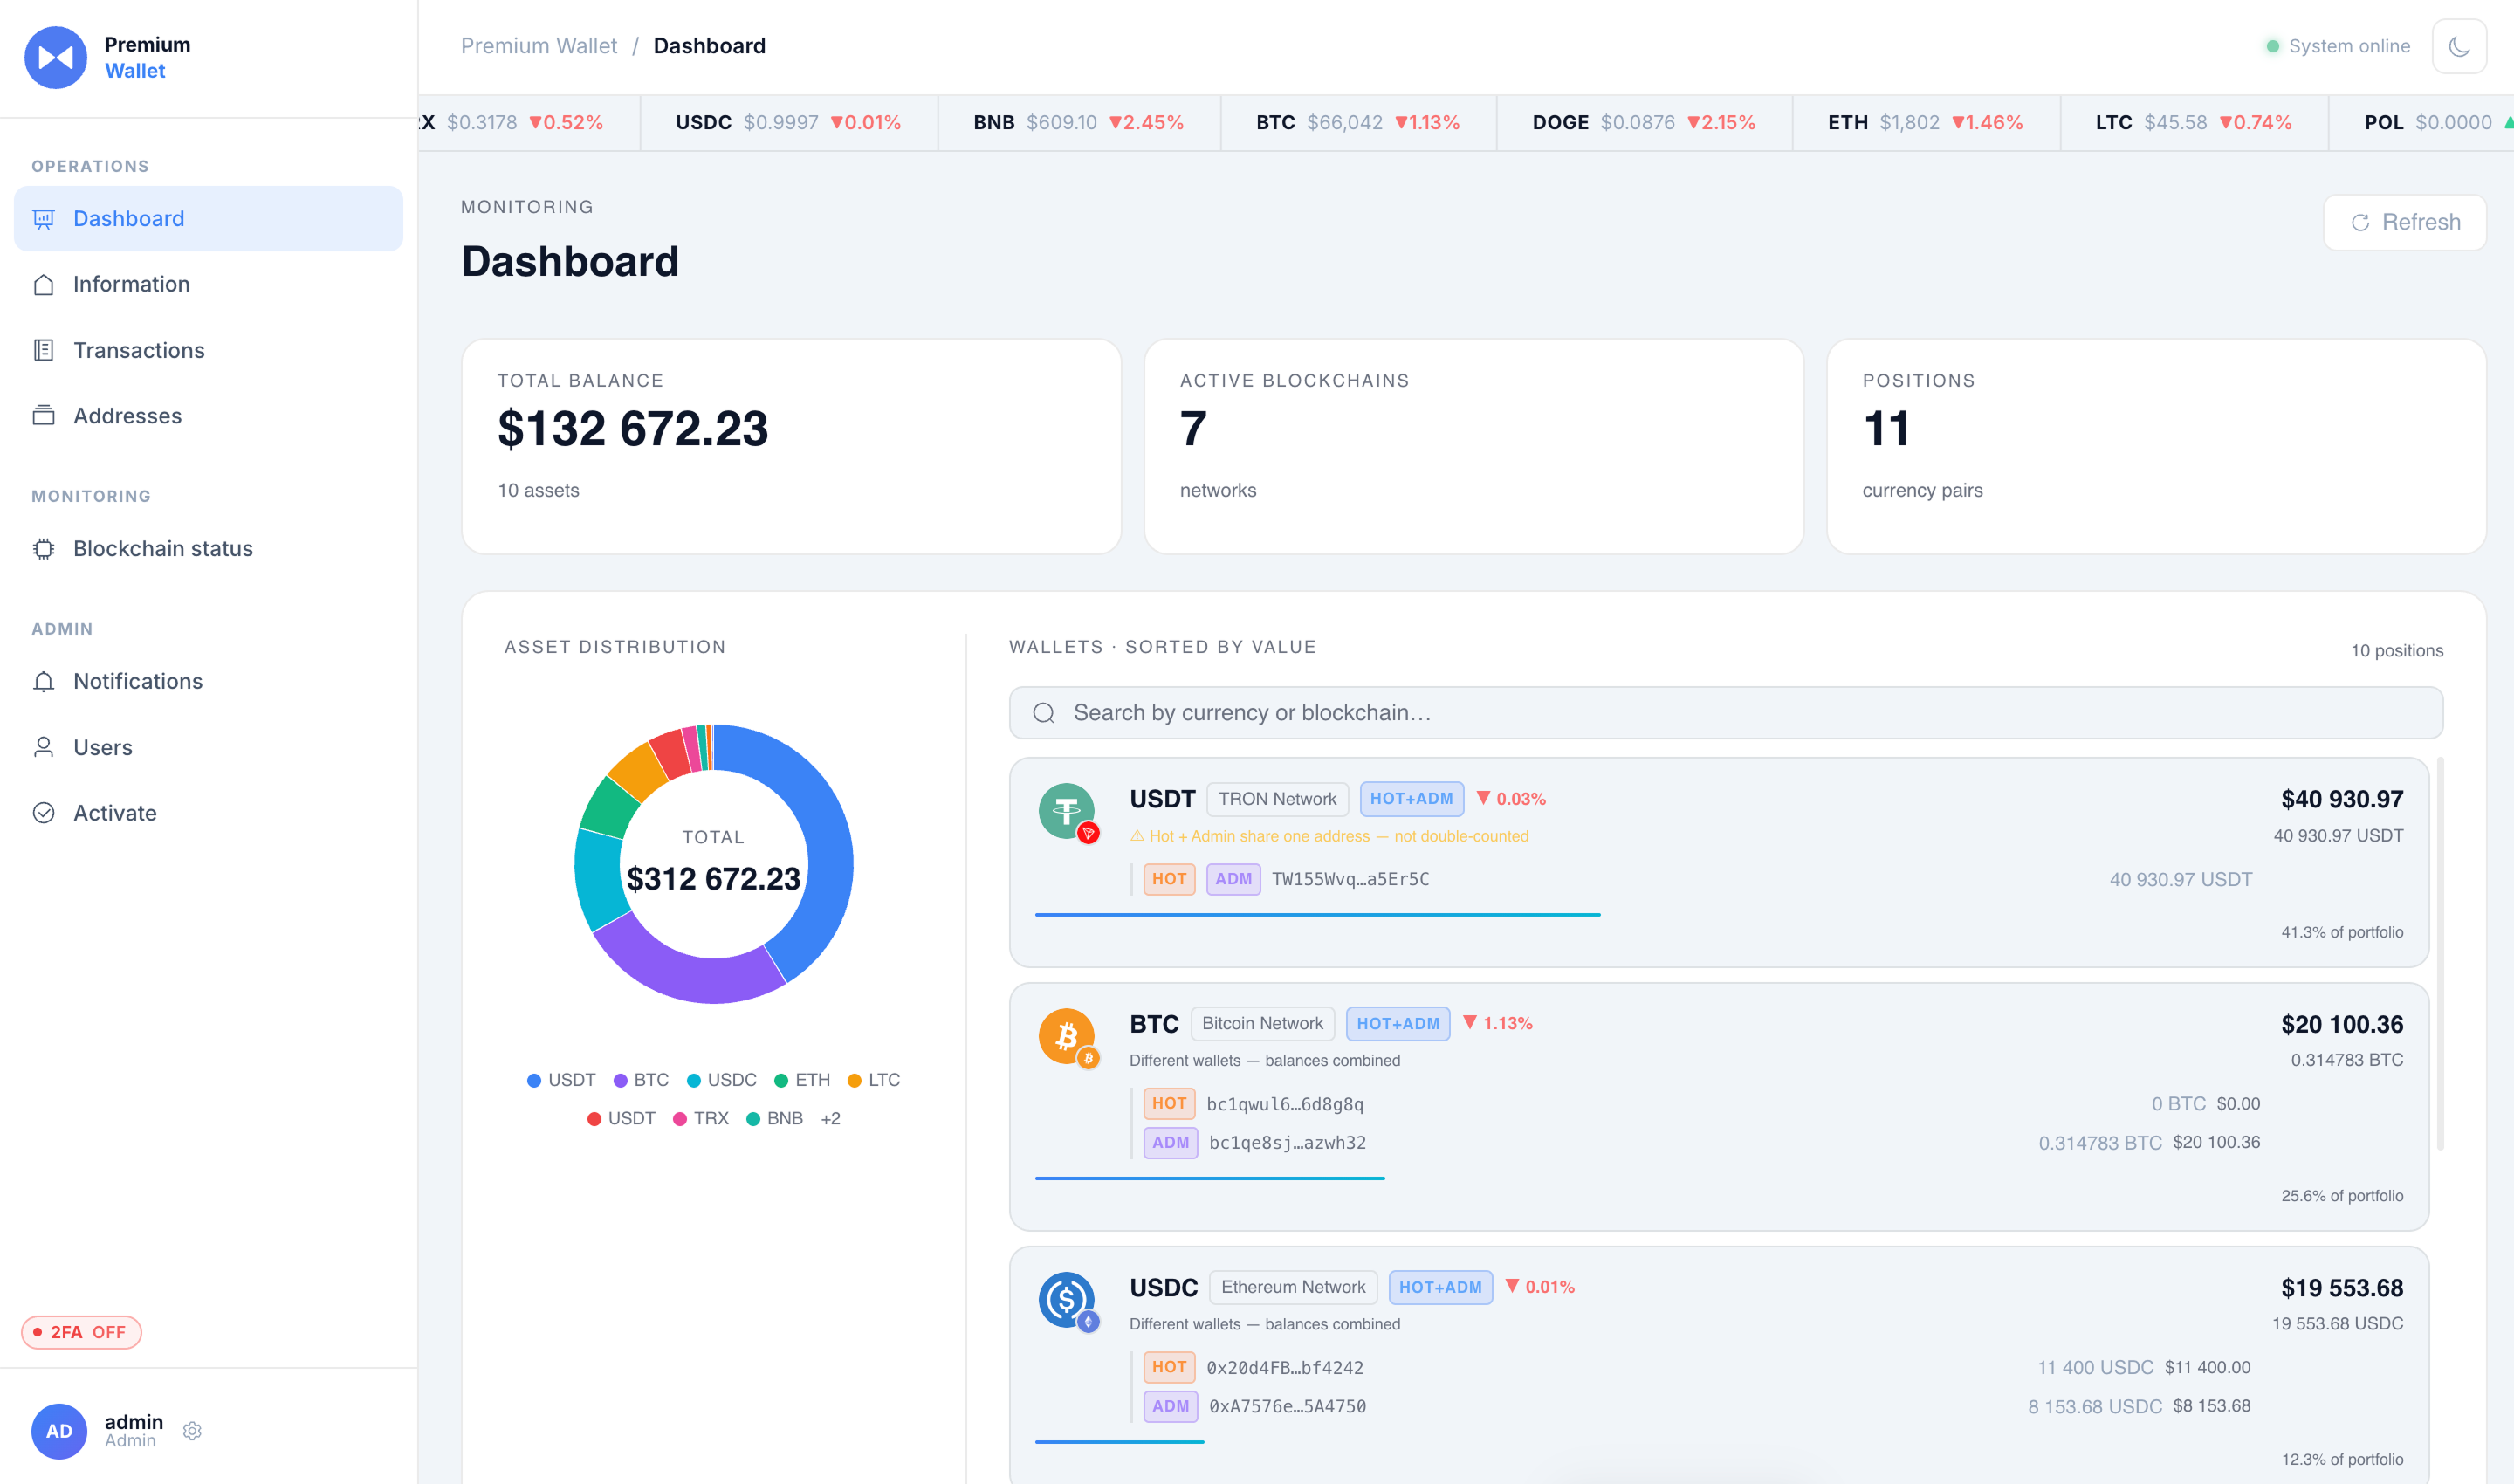The height and width of the screenshot is (1484, 2514).
Task: Click the DOGE ticker in the price bar
Action: click(1644, 122)
